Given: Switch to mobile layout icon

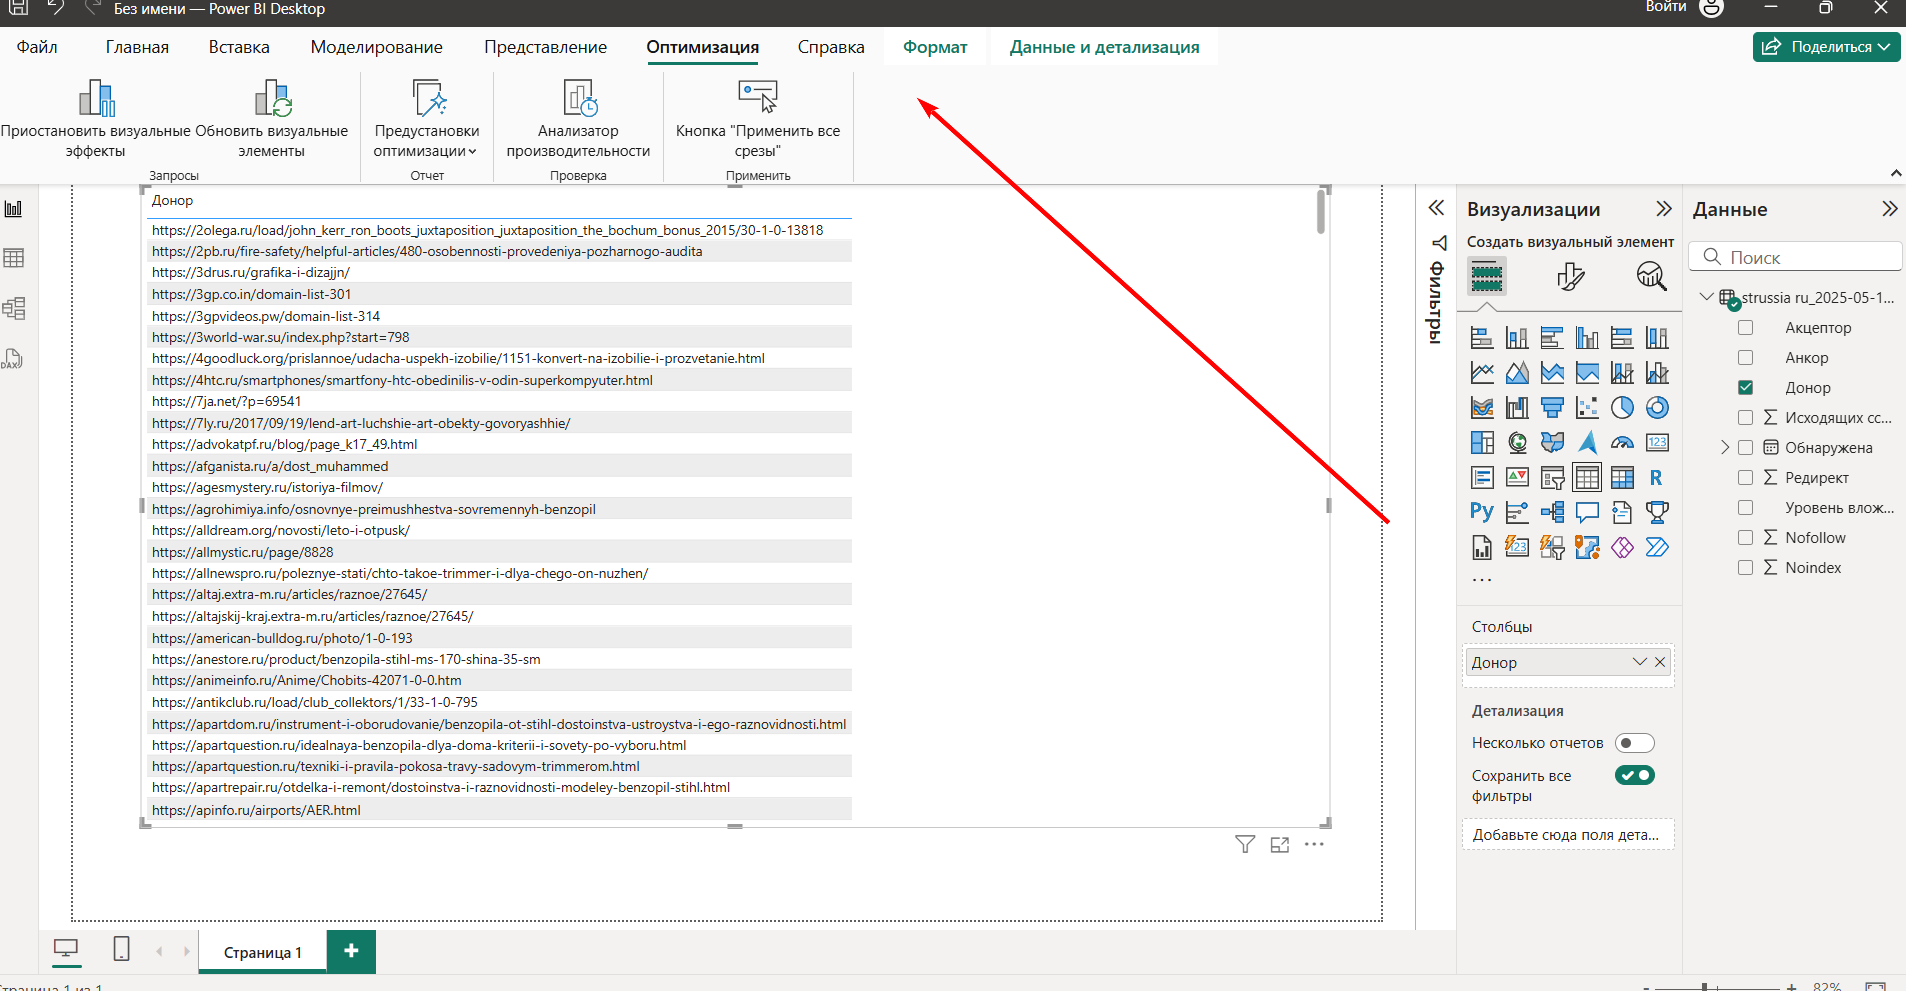Looking at the screenshot, I should click(x=121, y=949).
